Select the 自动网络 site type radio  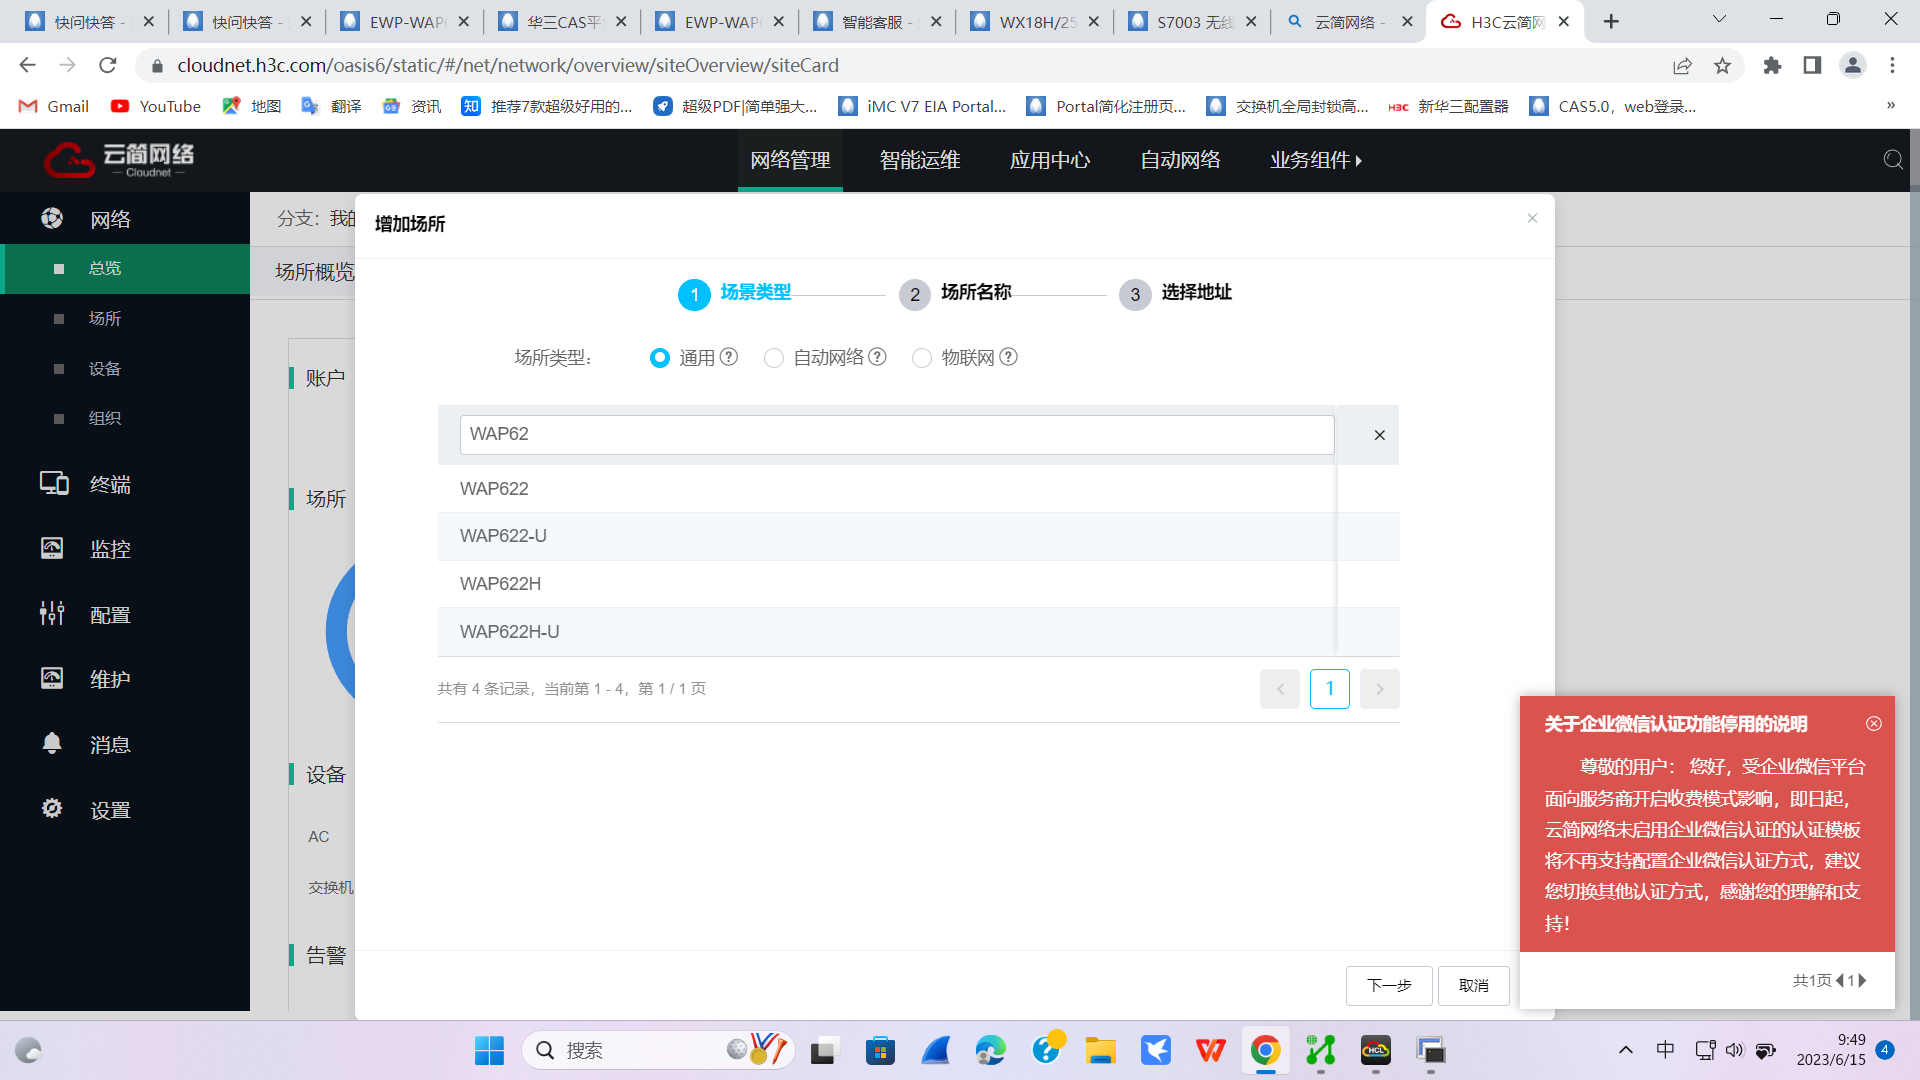point(773,358)
